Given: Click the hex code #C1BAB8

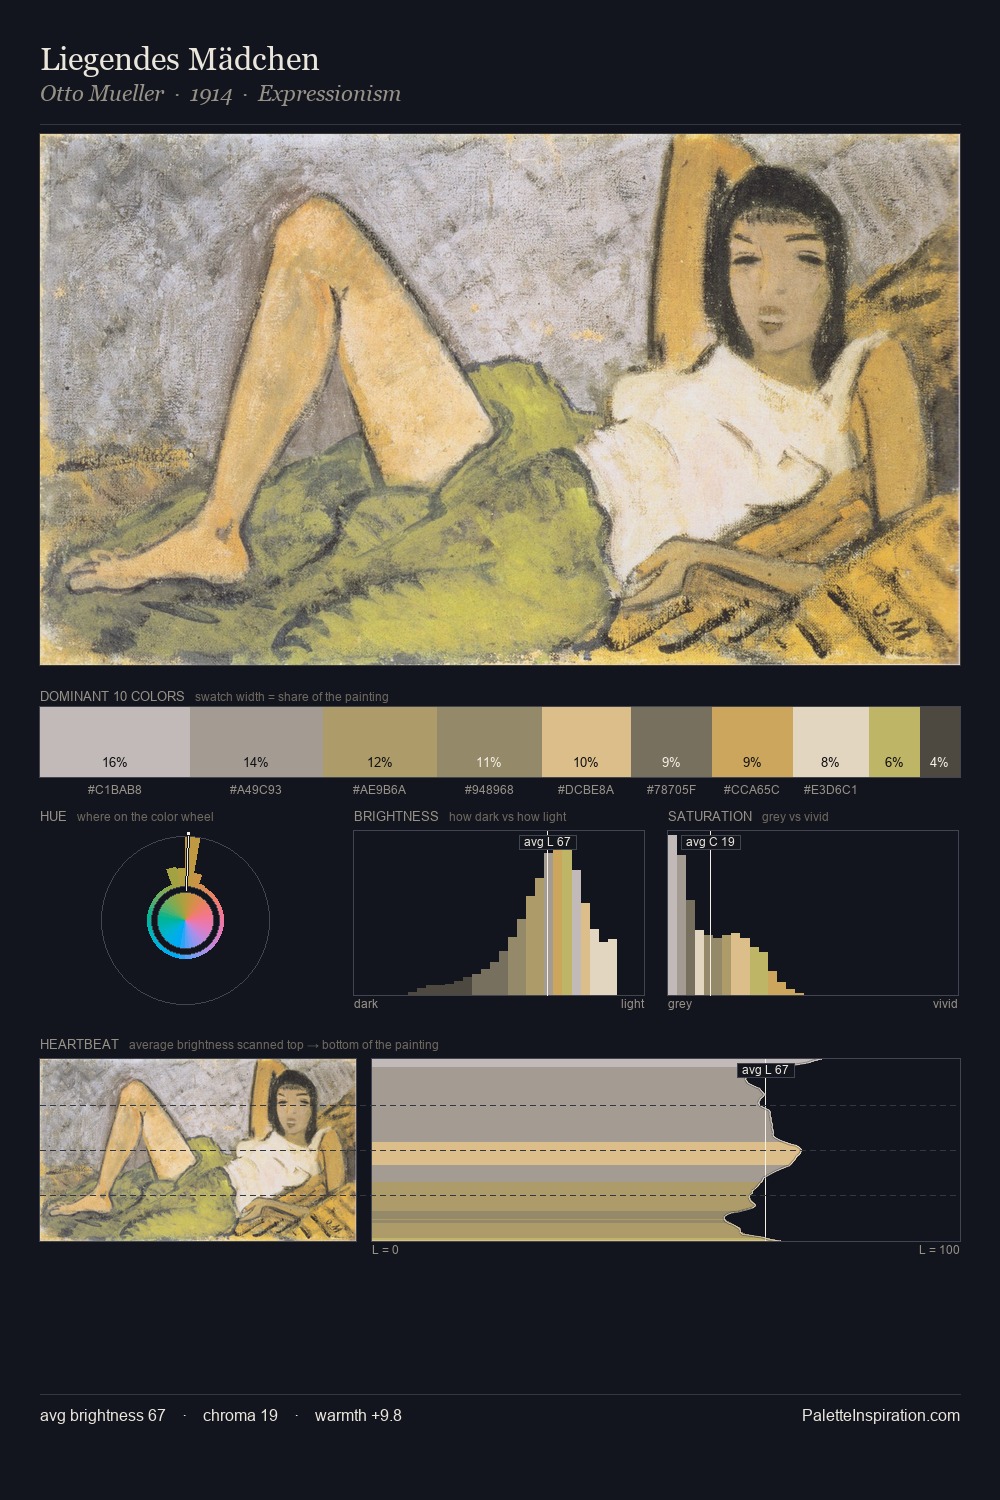Looking at the screenshot, I should tap(115, 790).
